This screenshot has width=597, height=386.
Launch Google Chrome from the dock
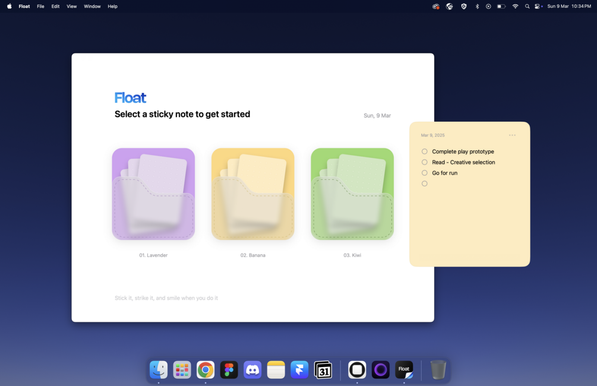pos(206,370)
